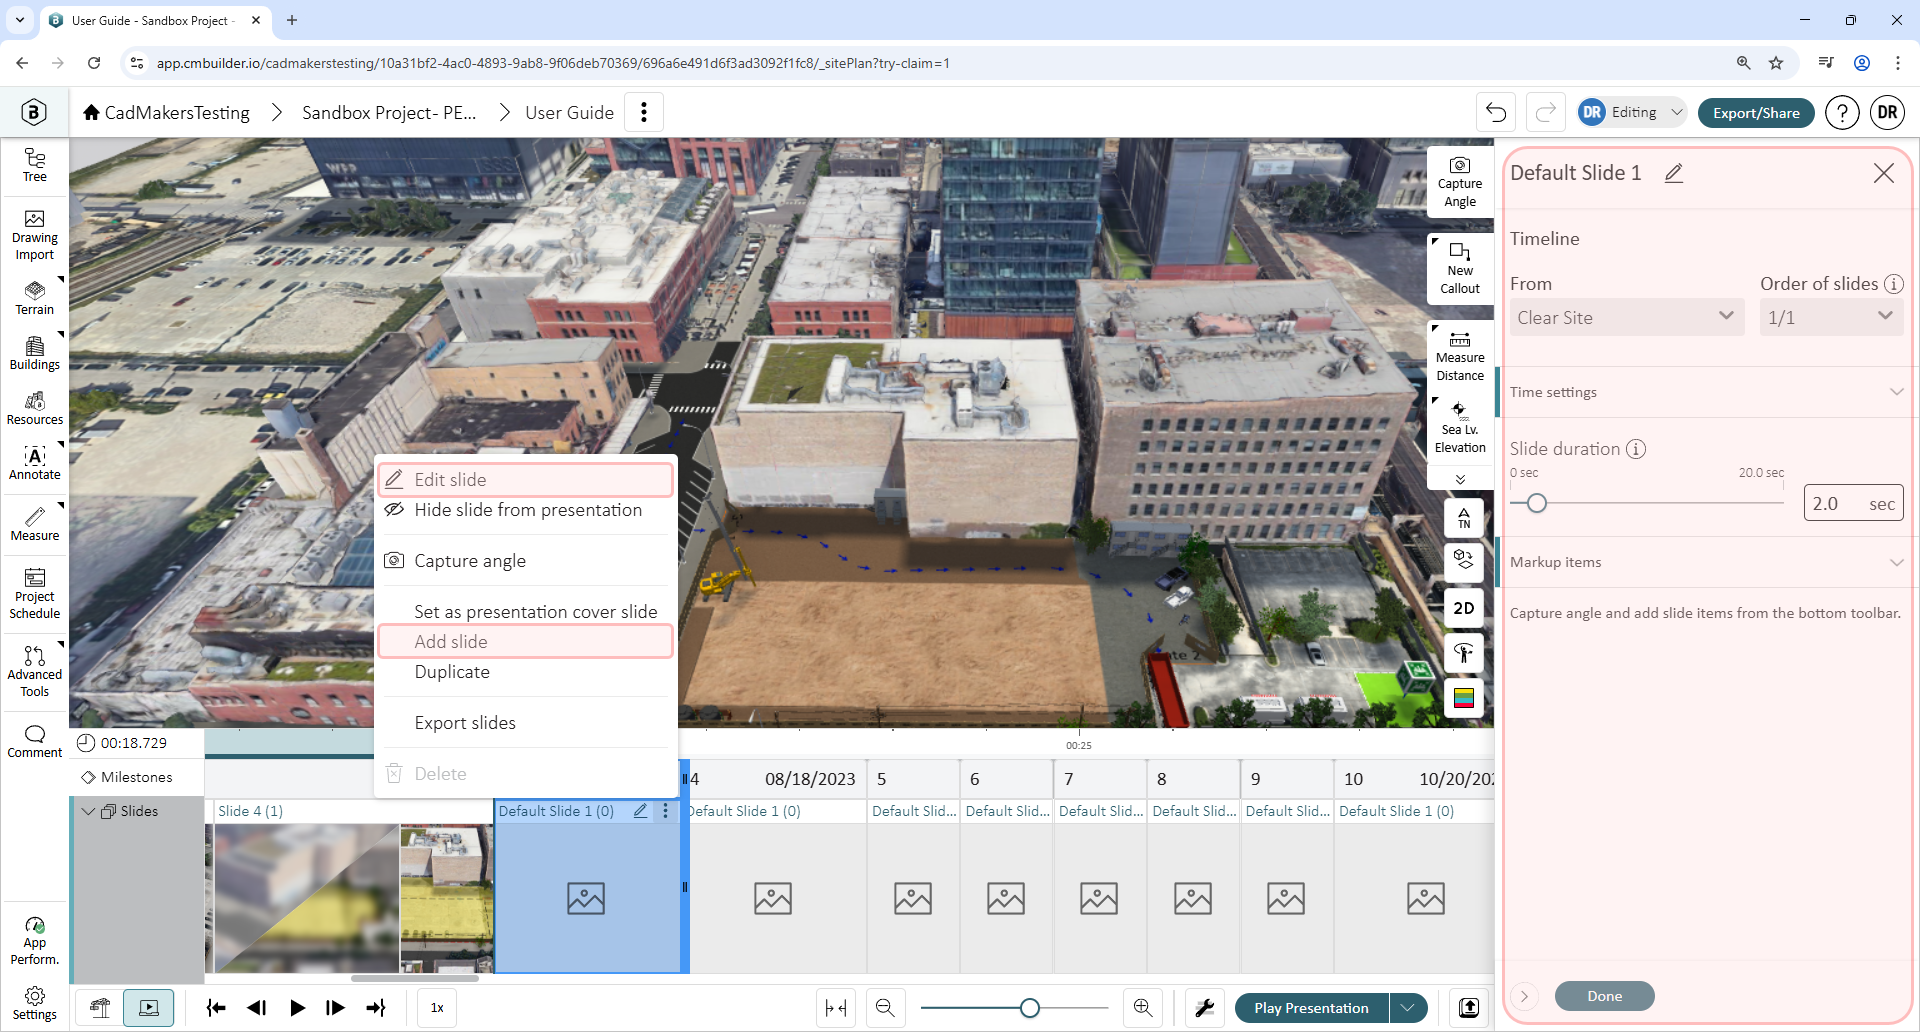Open the playback speed 1x selector

coord(437,1008)
